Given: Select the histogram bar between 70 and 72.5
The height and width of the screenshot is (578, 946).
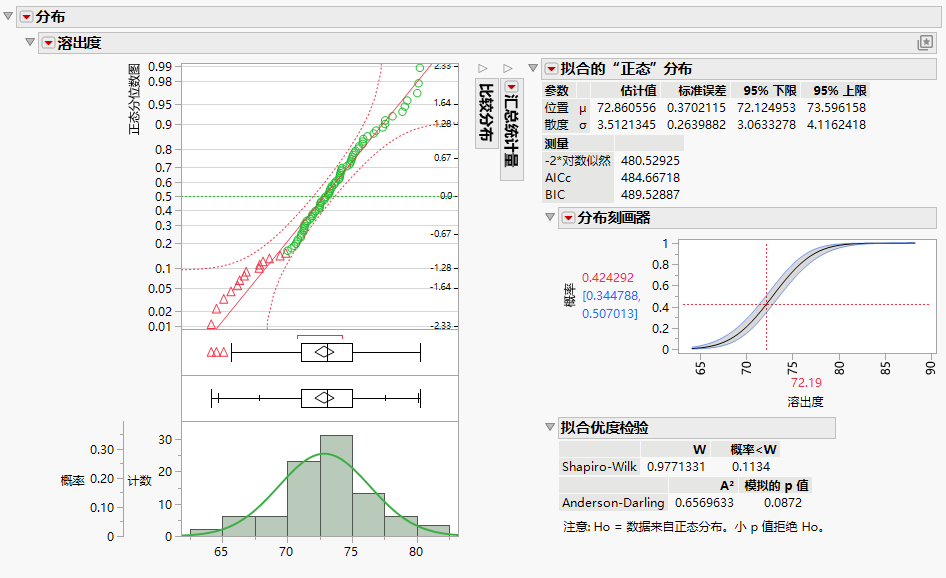Looking at the screenshot, I should tap(303, 498).
